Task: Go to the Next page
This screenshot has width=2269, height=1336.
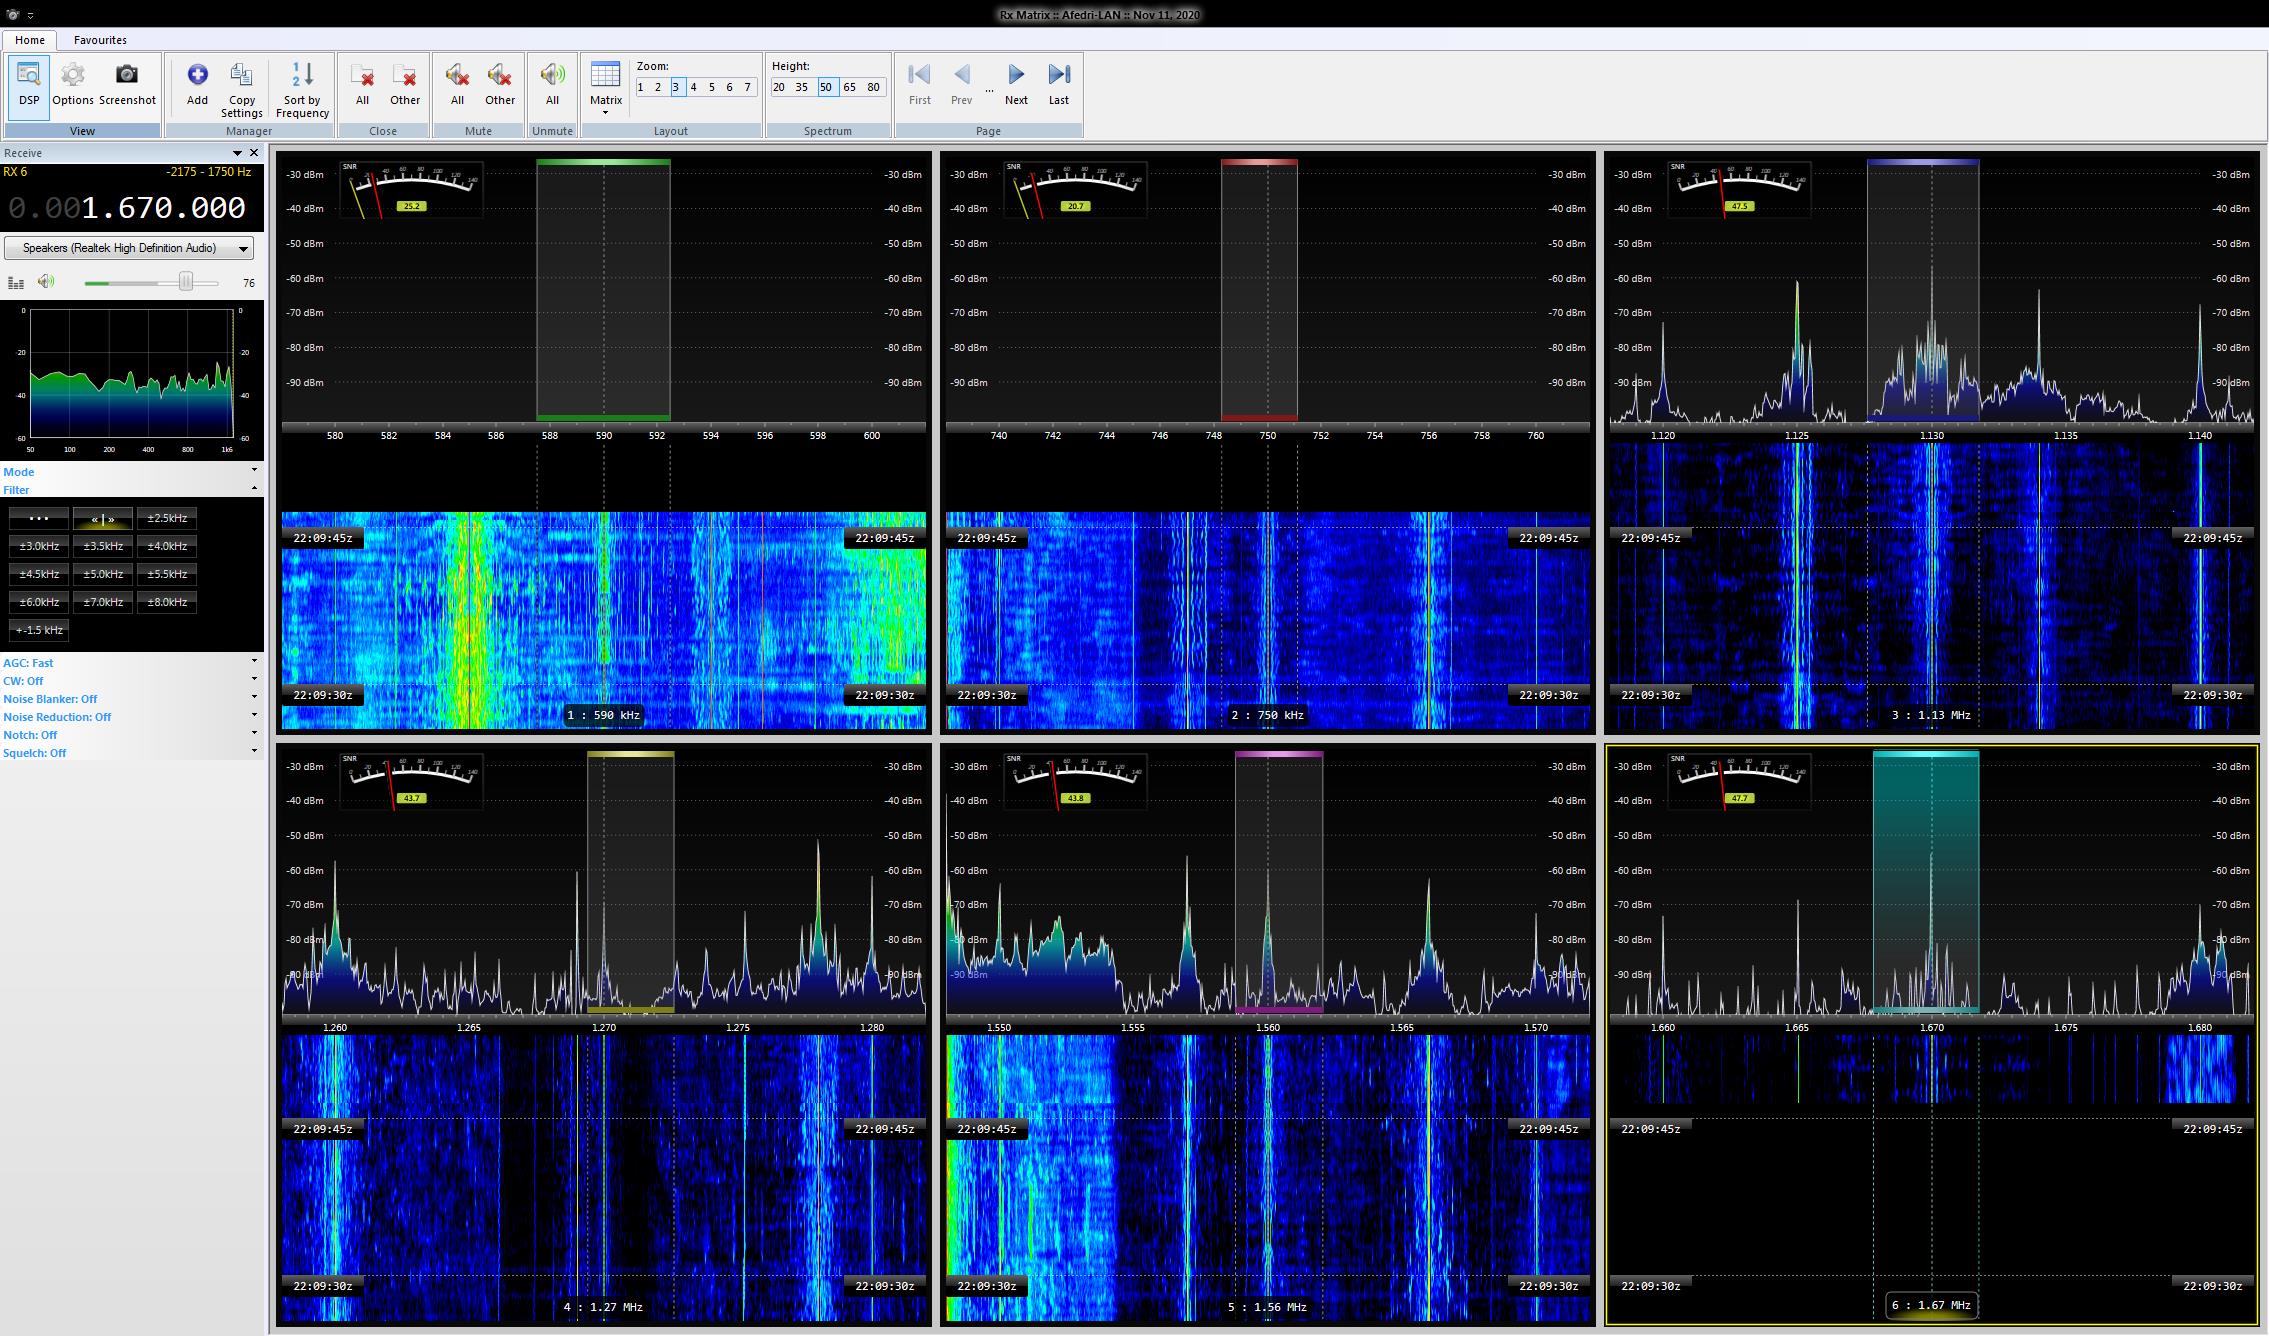Action: (x=1016, y=84)
